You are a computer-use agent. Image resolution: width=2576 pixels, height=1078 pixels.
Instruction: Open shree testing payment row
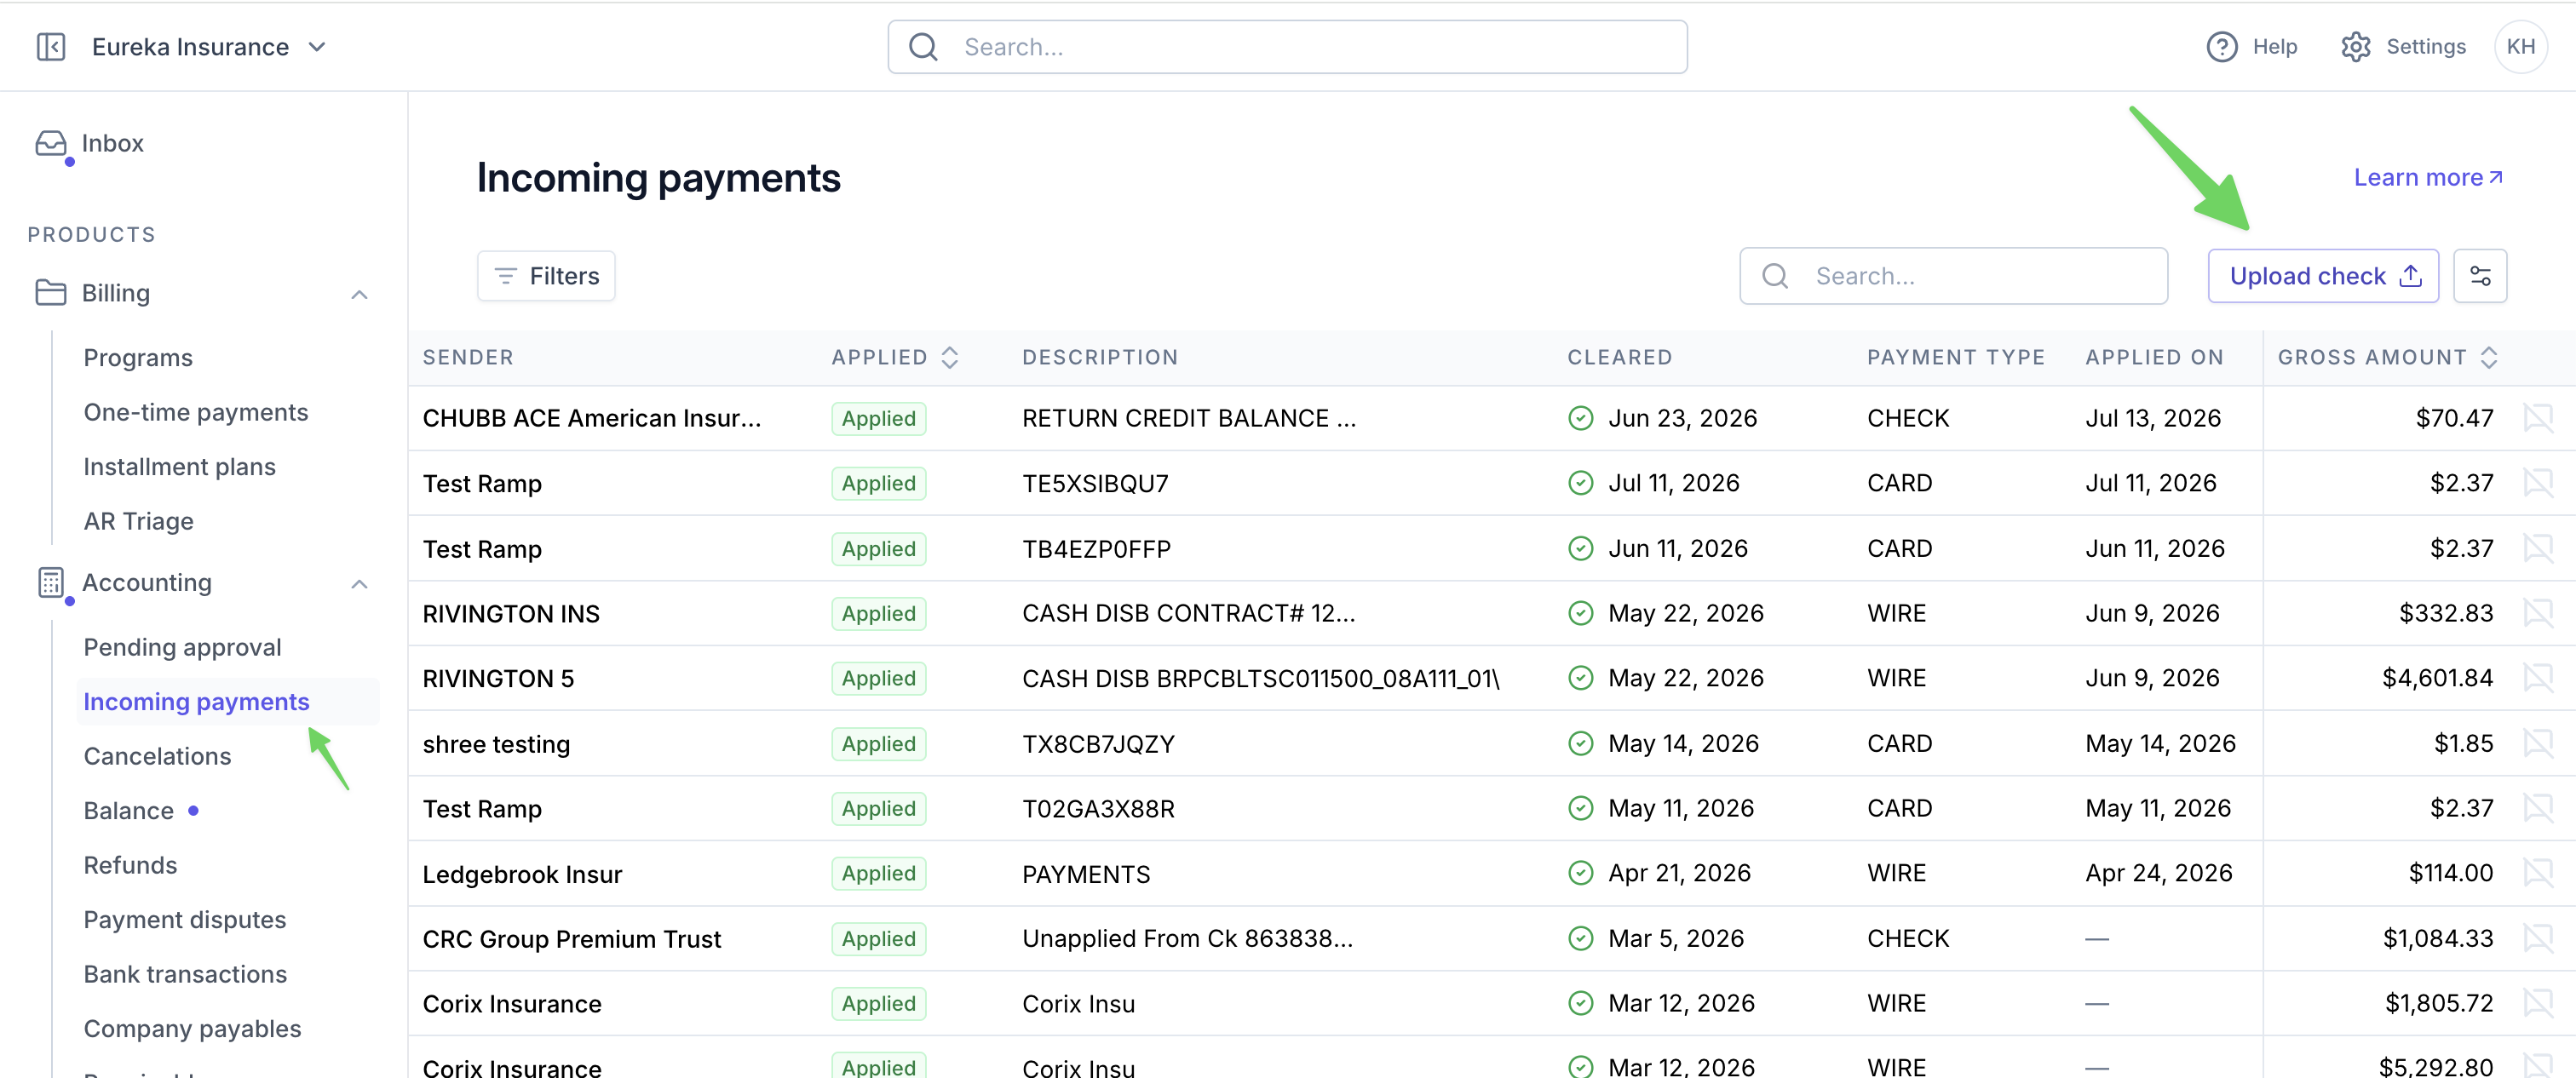coord(1491,743)
